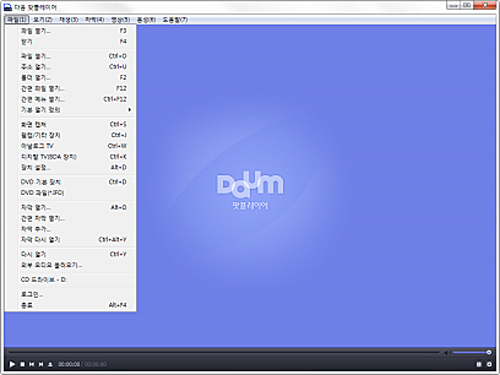Expand the 기본 열기 정의 submenu arrow

tap(129, 110)
